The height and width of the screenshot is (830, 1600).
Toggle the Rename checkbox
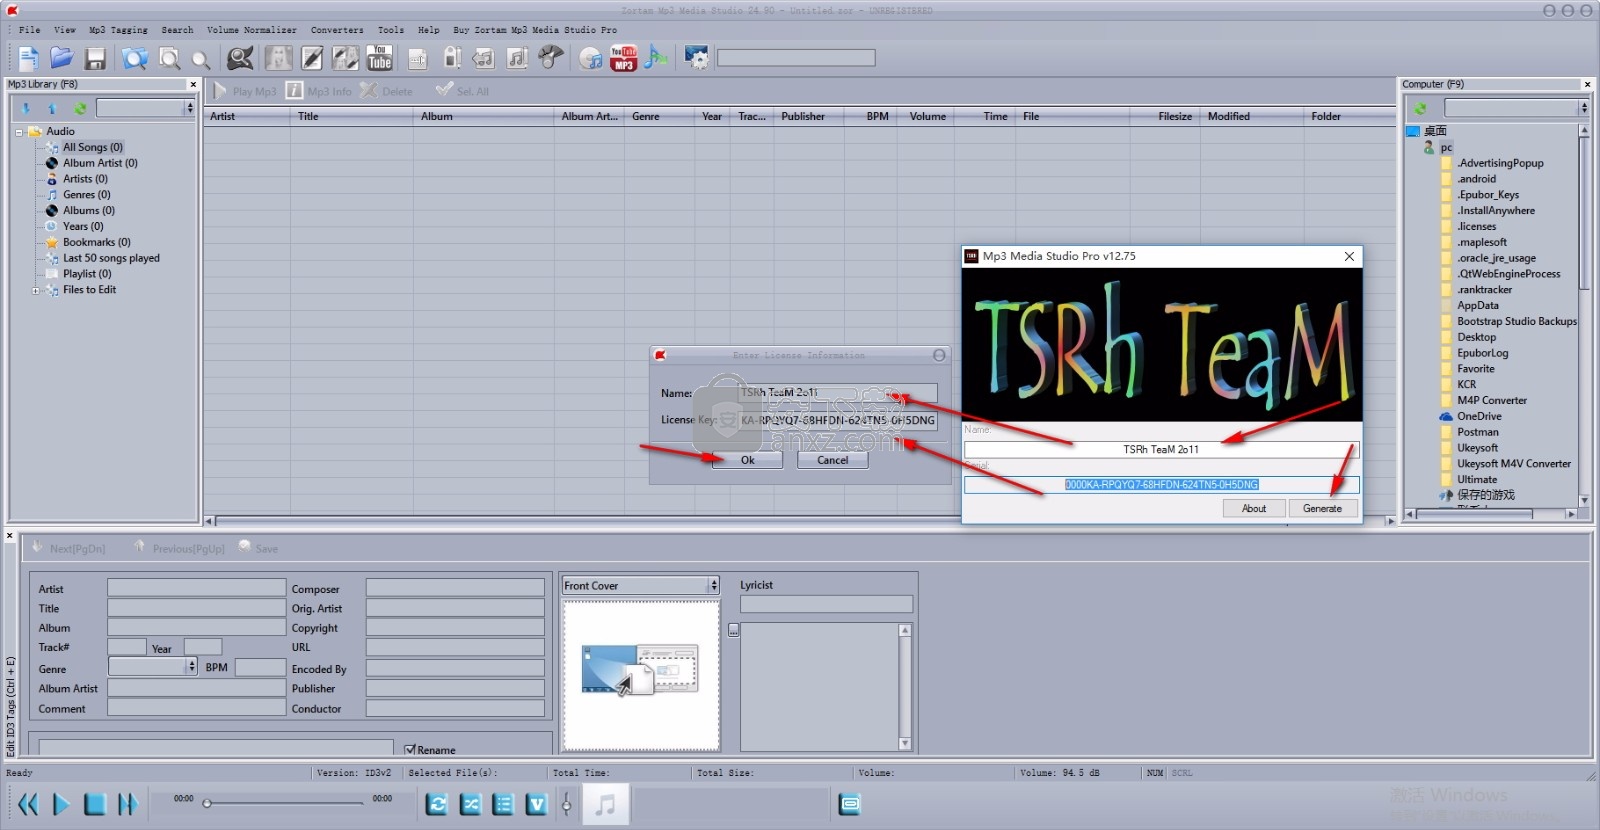pos(410,749)
